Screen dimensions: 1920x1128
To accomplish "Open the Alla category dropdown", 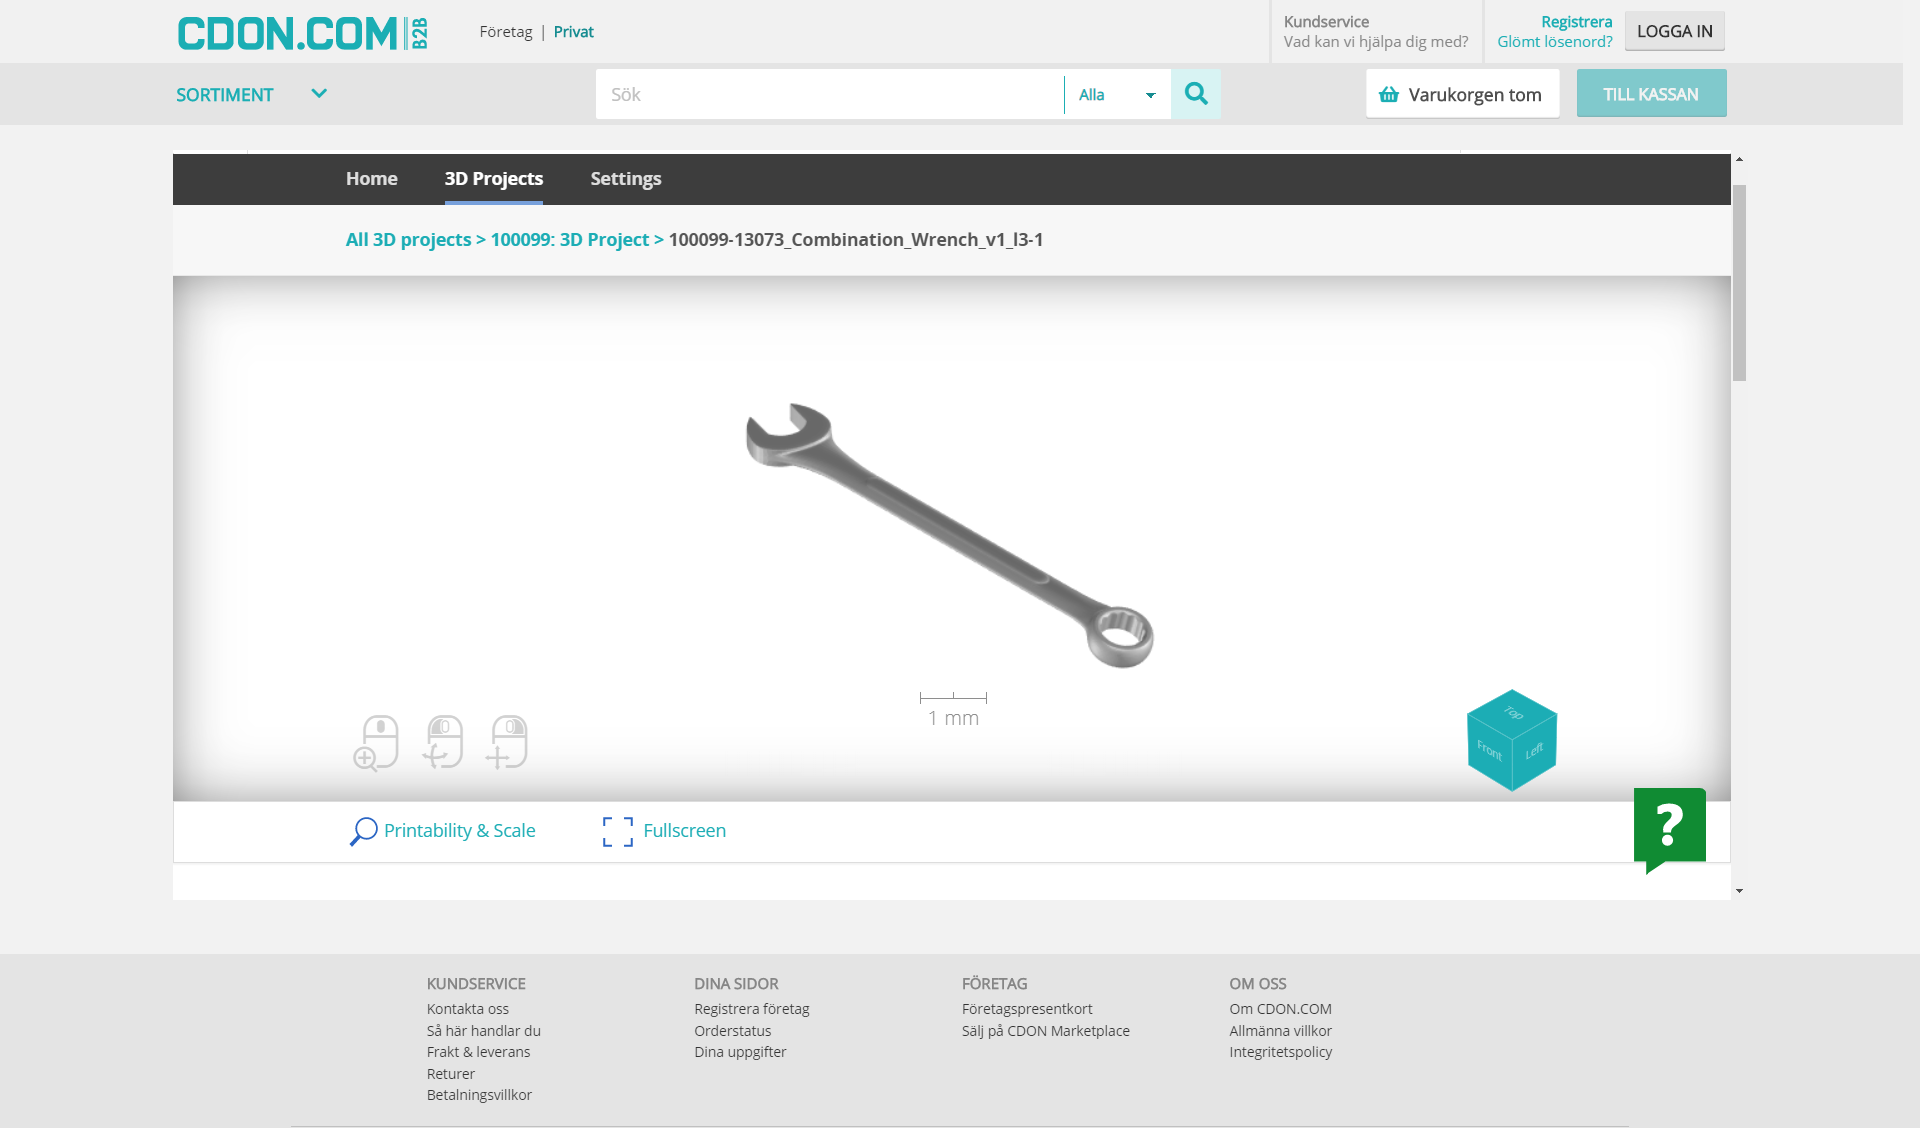I will (x=1117, y=95).
